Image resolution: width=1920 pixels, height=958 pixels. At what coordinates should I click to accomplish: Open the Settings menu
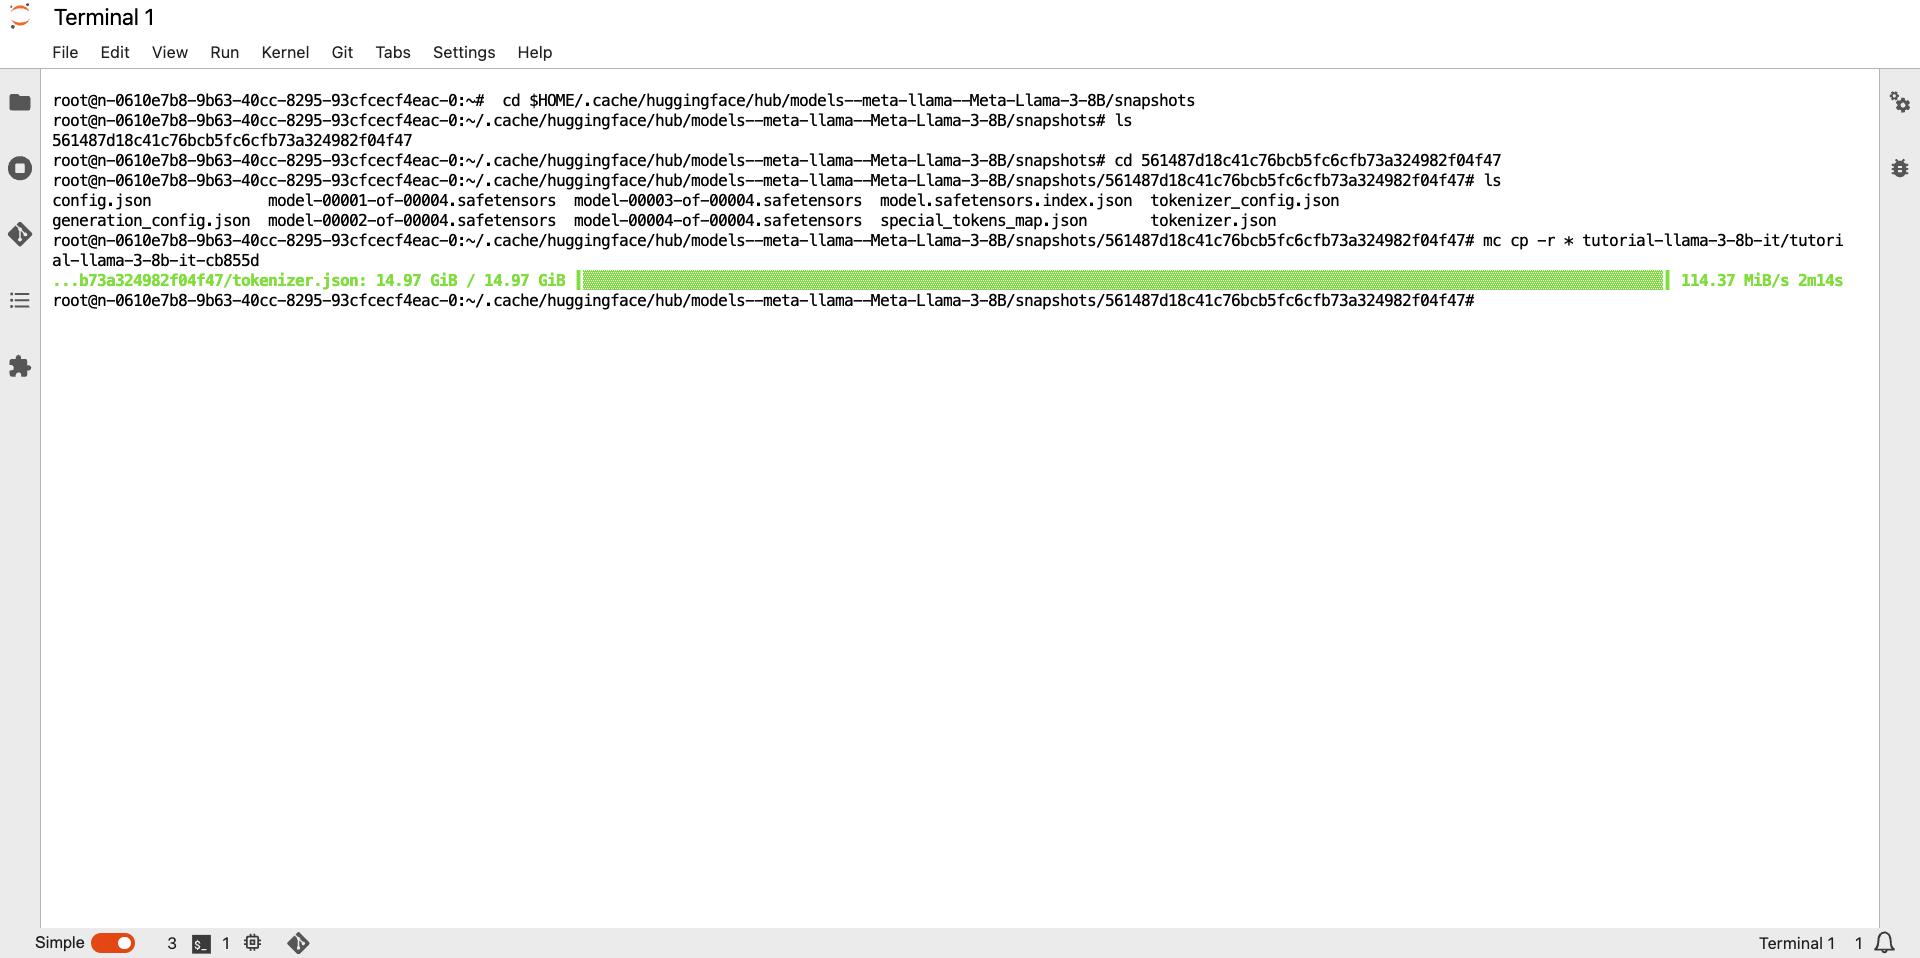pyautogui.click(x=464, y=52)
